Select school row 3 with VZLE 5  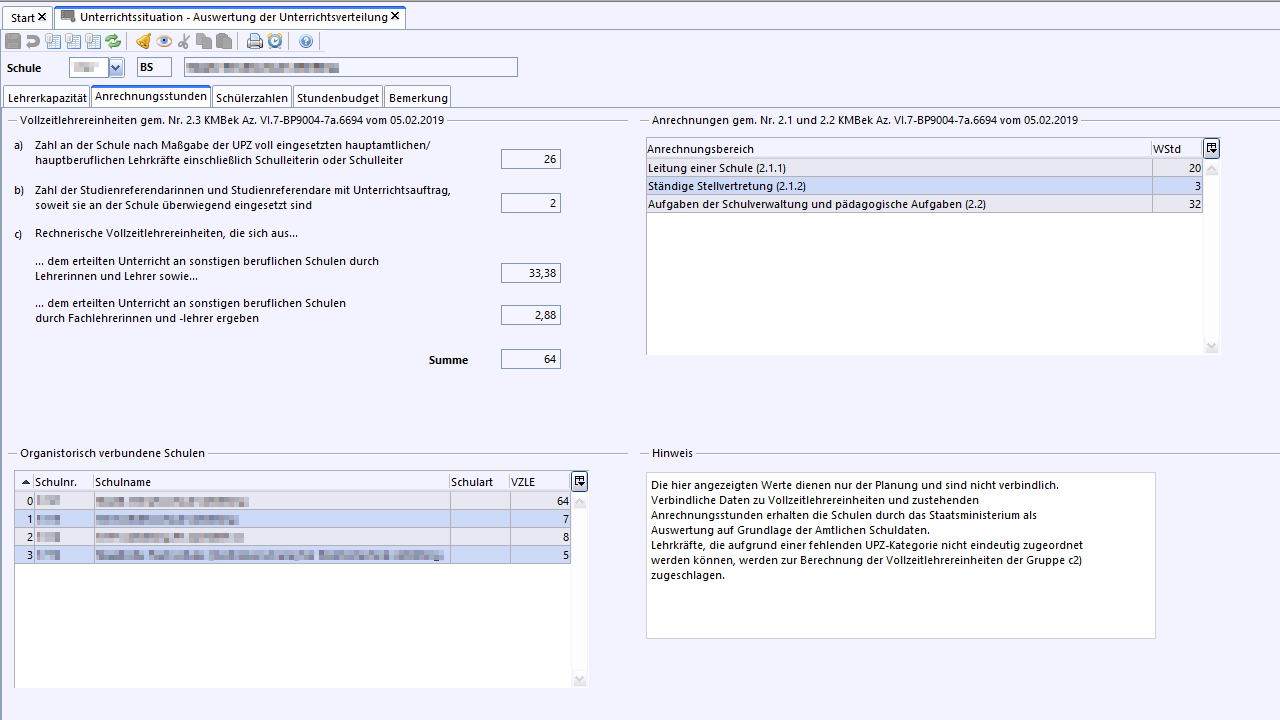point(293,555)
